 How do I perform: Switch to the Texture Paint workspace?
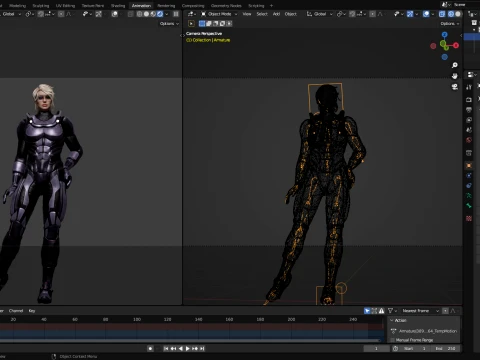pos(93,6)
